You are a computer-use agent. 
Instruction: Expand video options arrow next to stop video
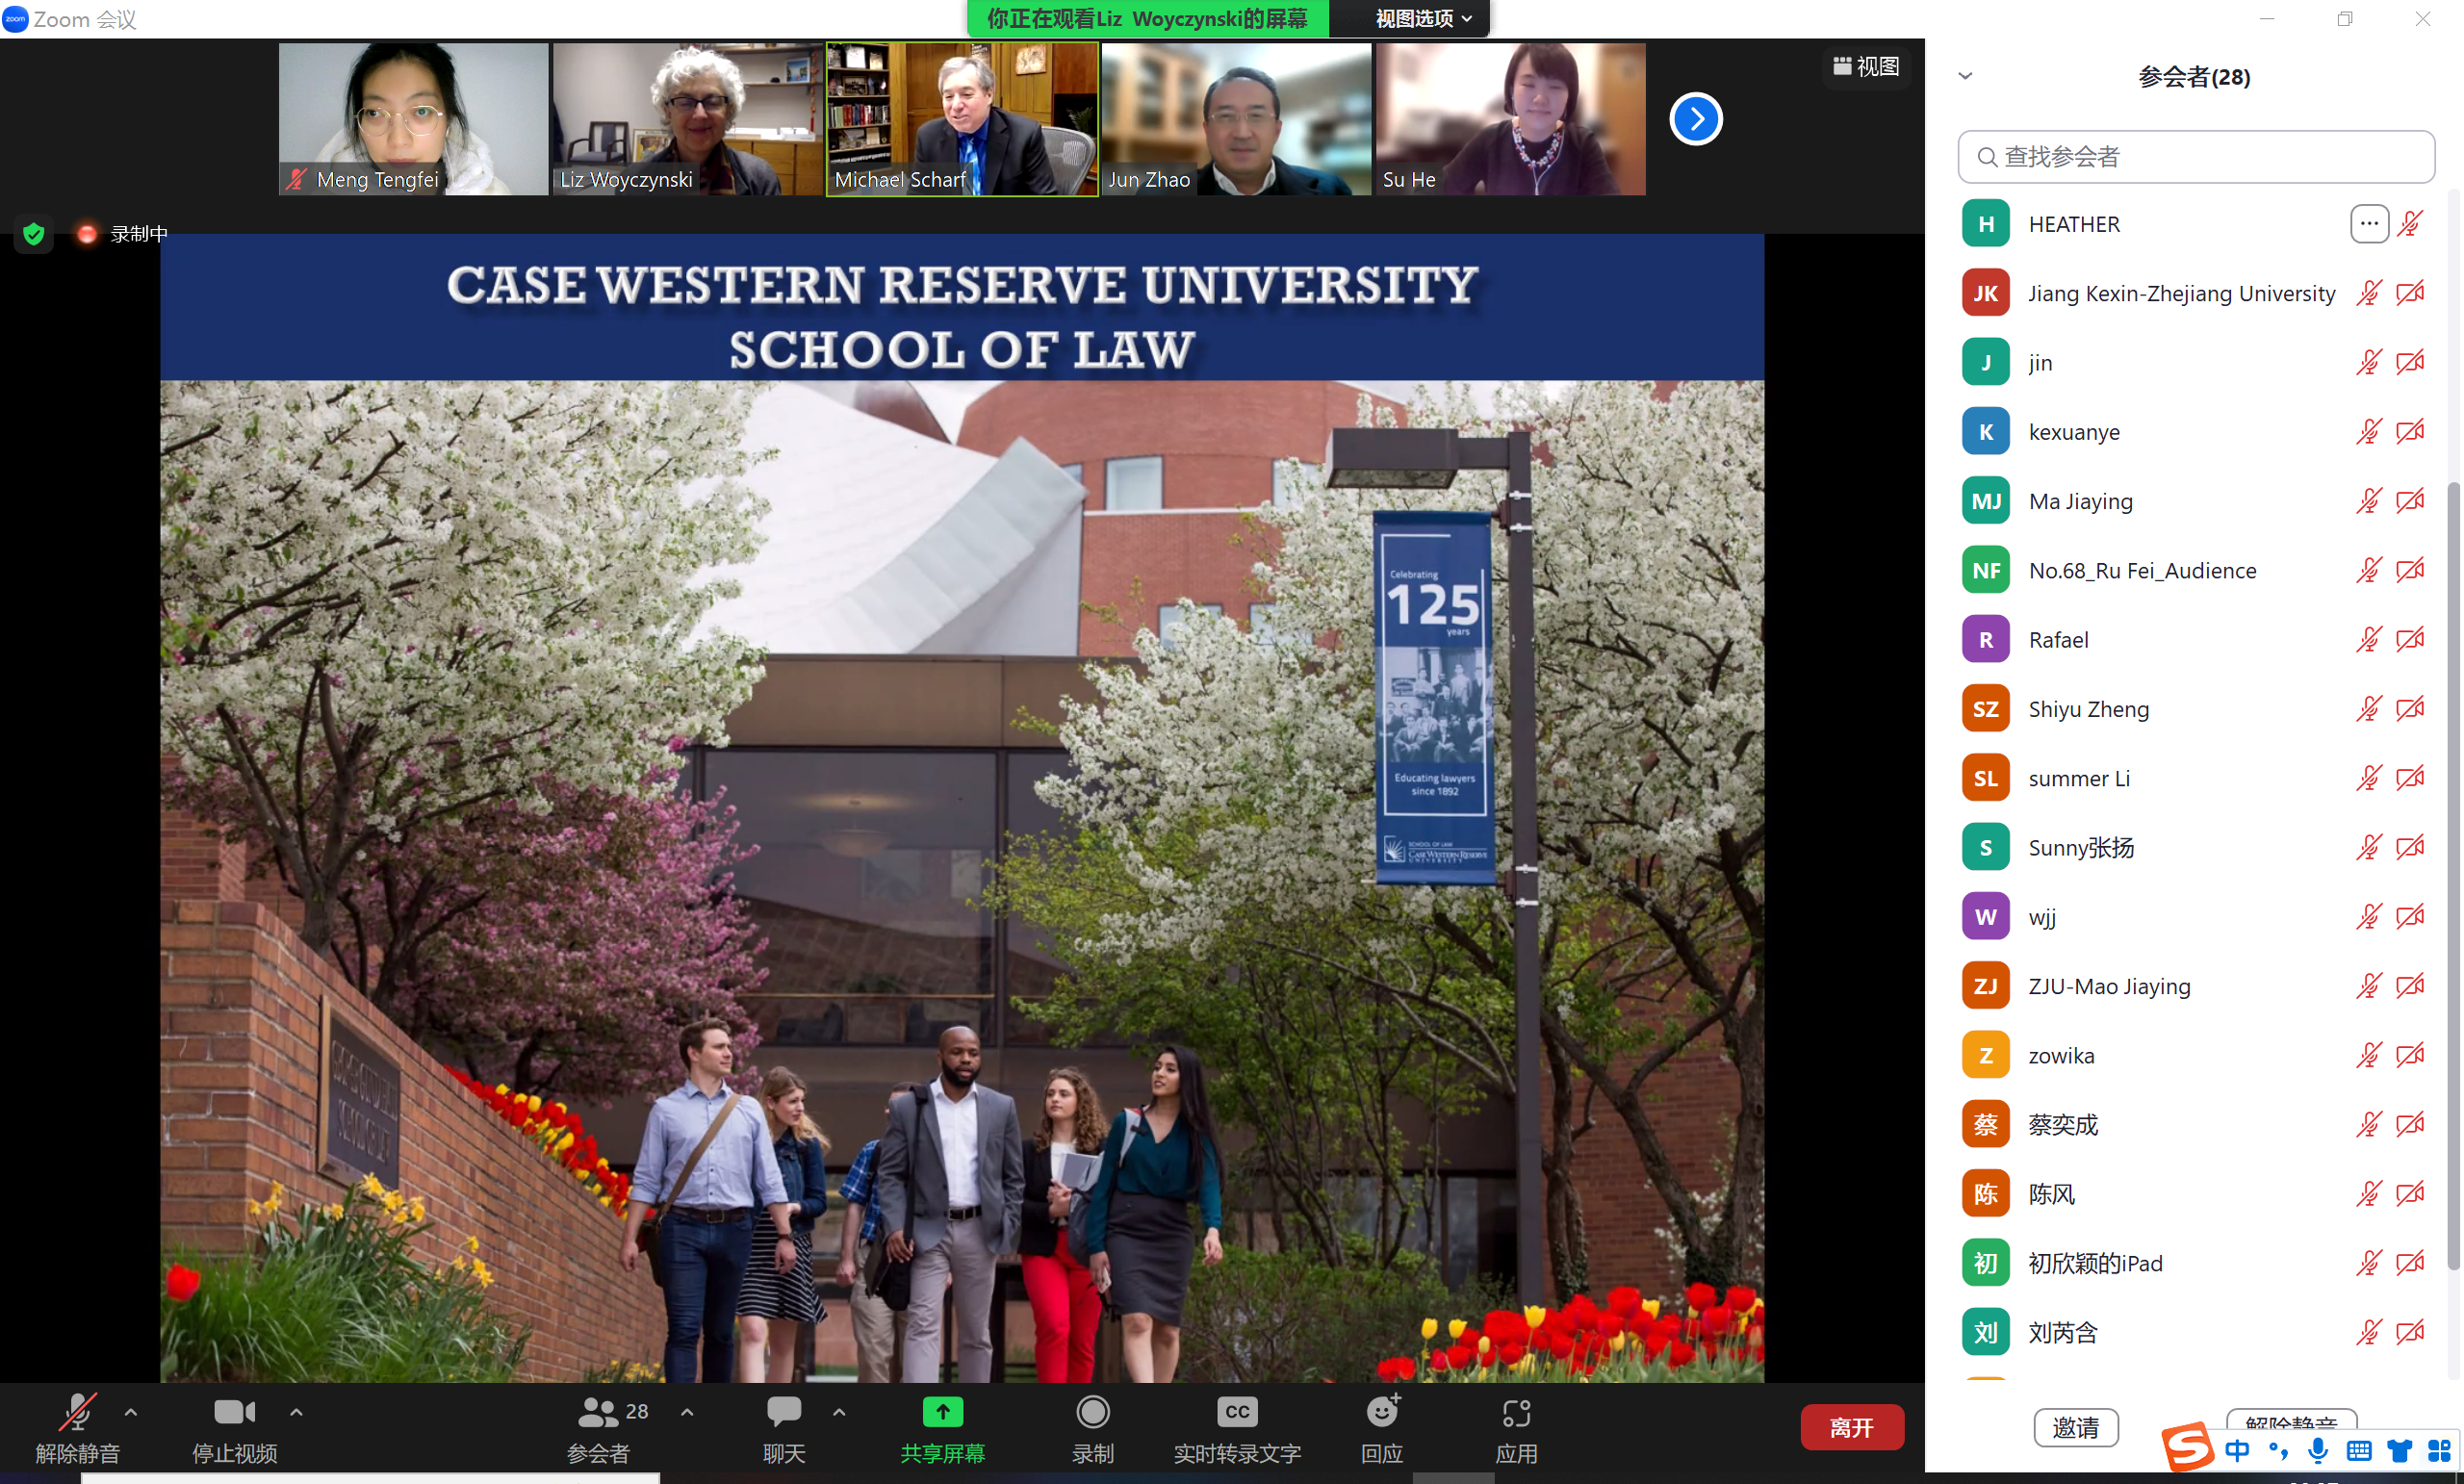point(296,1412)
